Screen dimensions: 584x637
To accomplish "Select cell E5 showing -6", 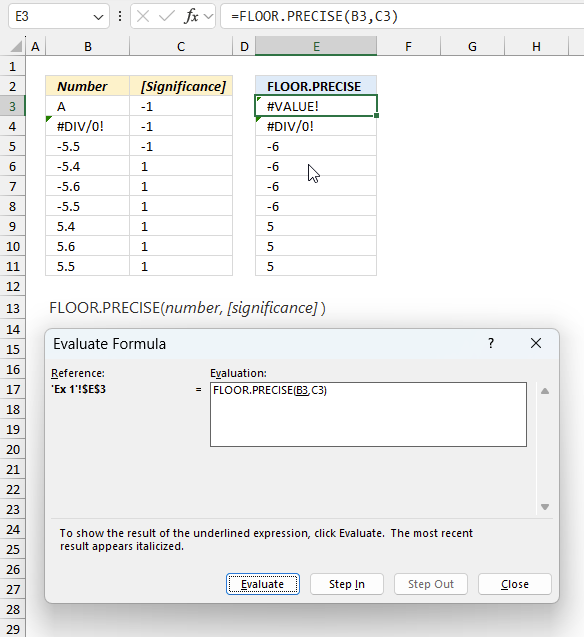I will 316,146.
